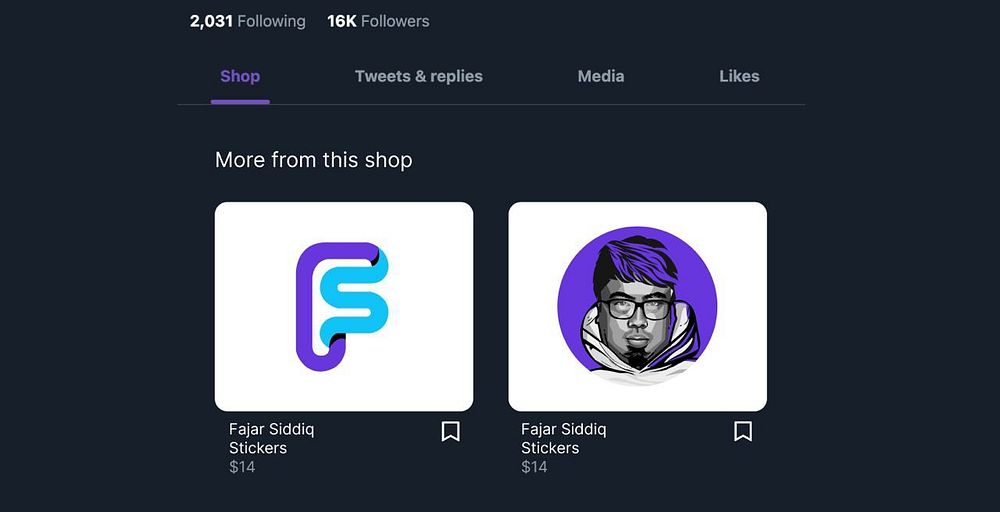Open the purple-haired avatar portrait sticker

[x=637, y=306]
